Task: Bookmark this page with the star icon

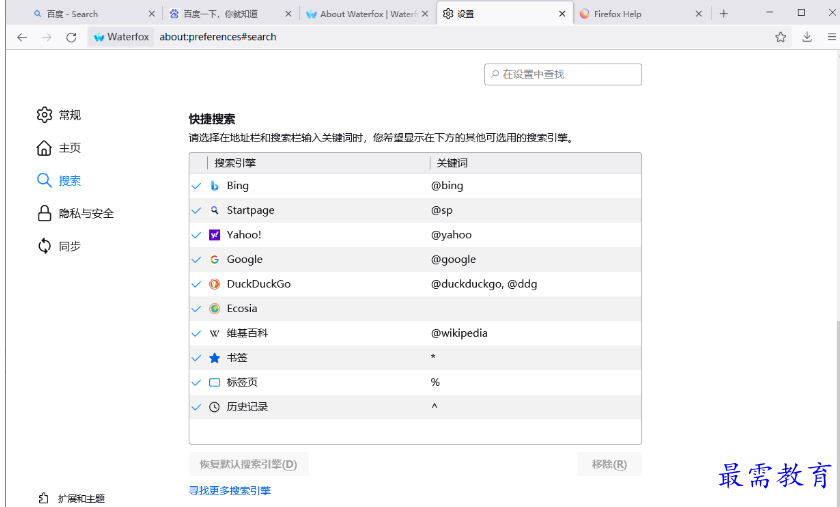Action: click(781, 37)
